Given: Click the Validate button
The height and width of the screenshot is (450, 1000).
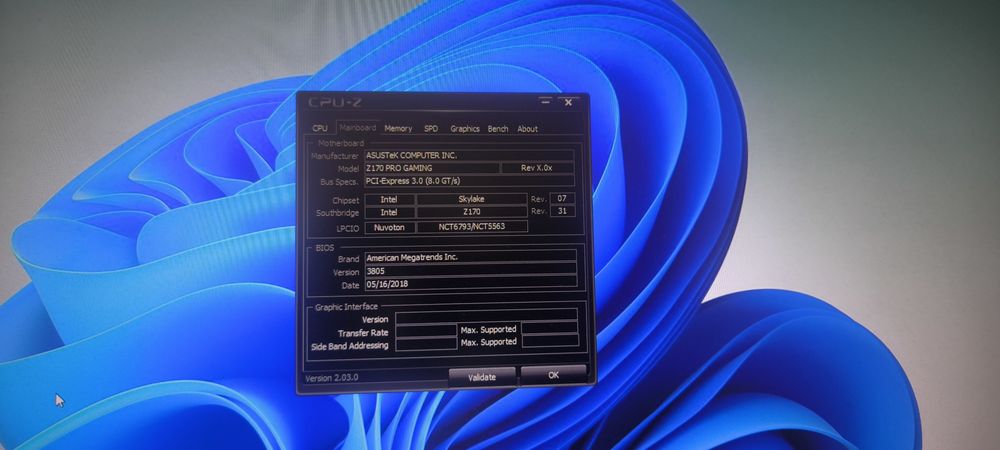Looking at the screenshot, I should [x=482, y=377].
